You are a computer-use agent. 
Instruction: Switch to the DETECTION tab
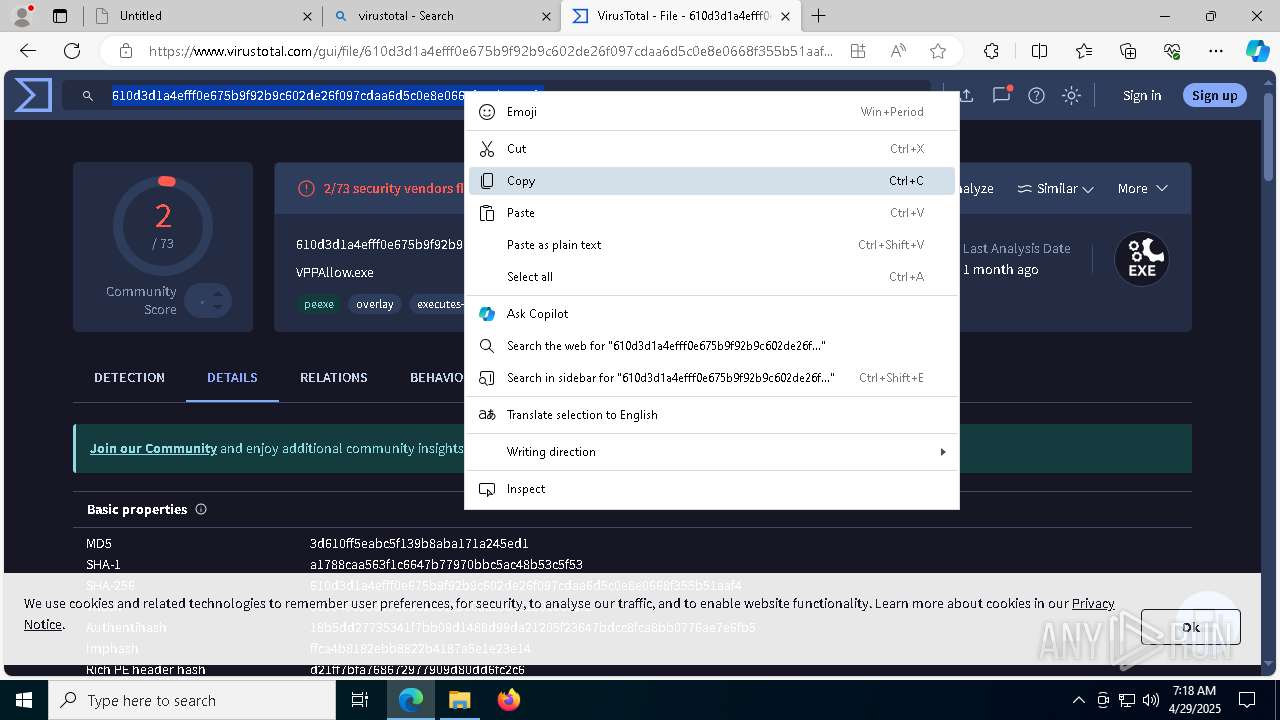pyautogui.click(x=129, y=377)
